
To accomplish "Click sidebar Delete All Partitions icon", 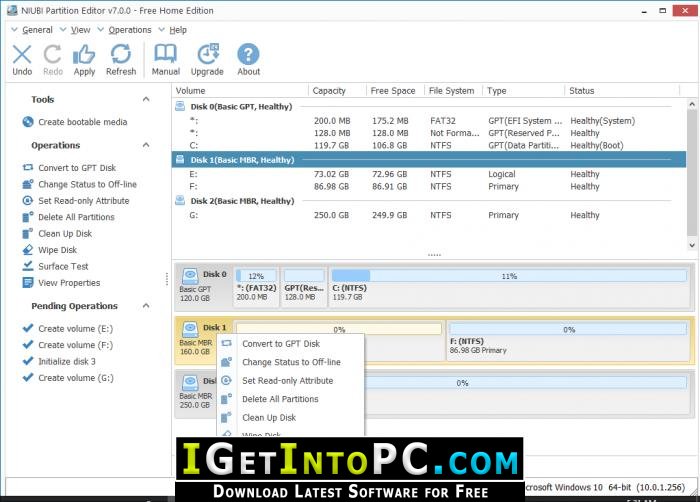I will click(x=28, y=217).
